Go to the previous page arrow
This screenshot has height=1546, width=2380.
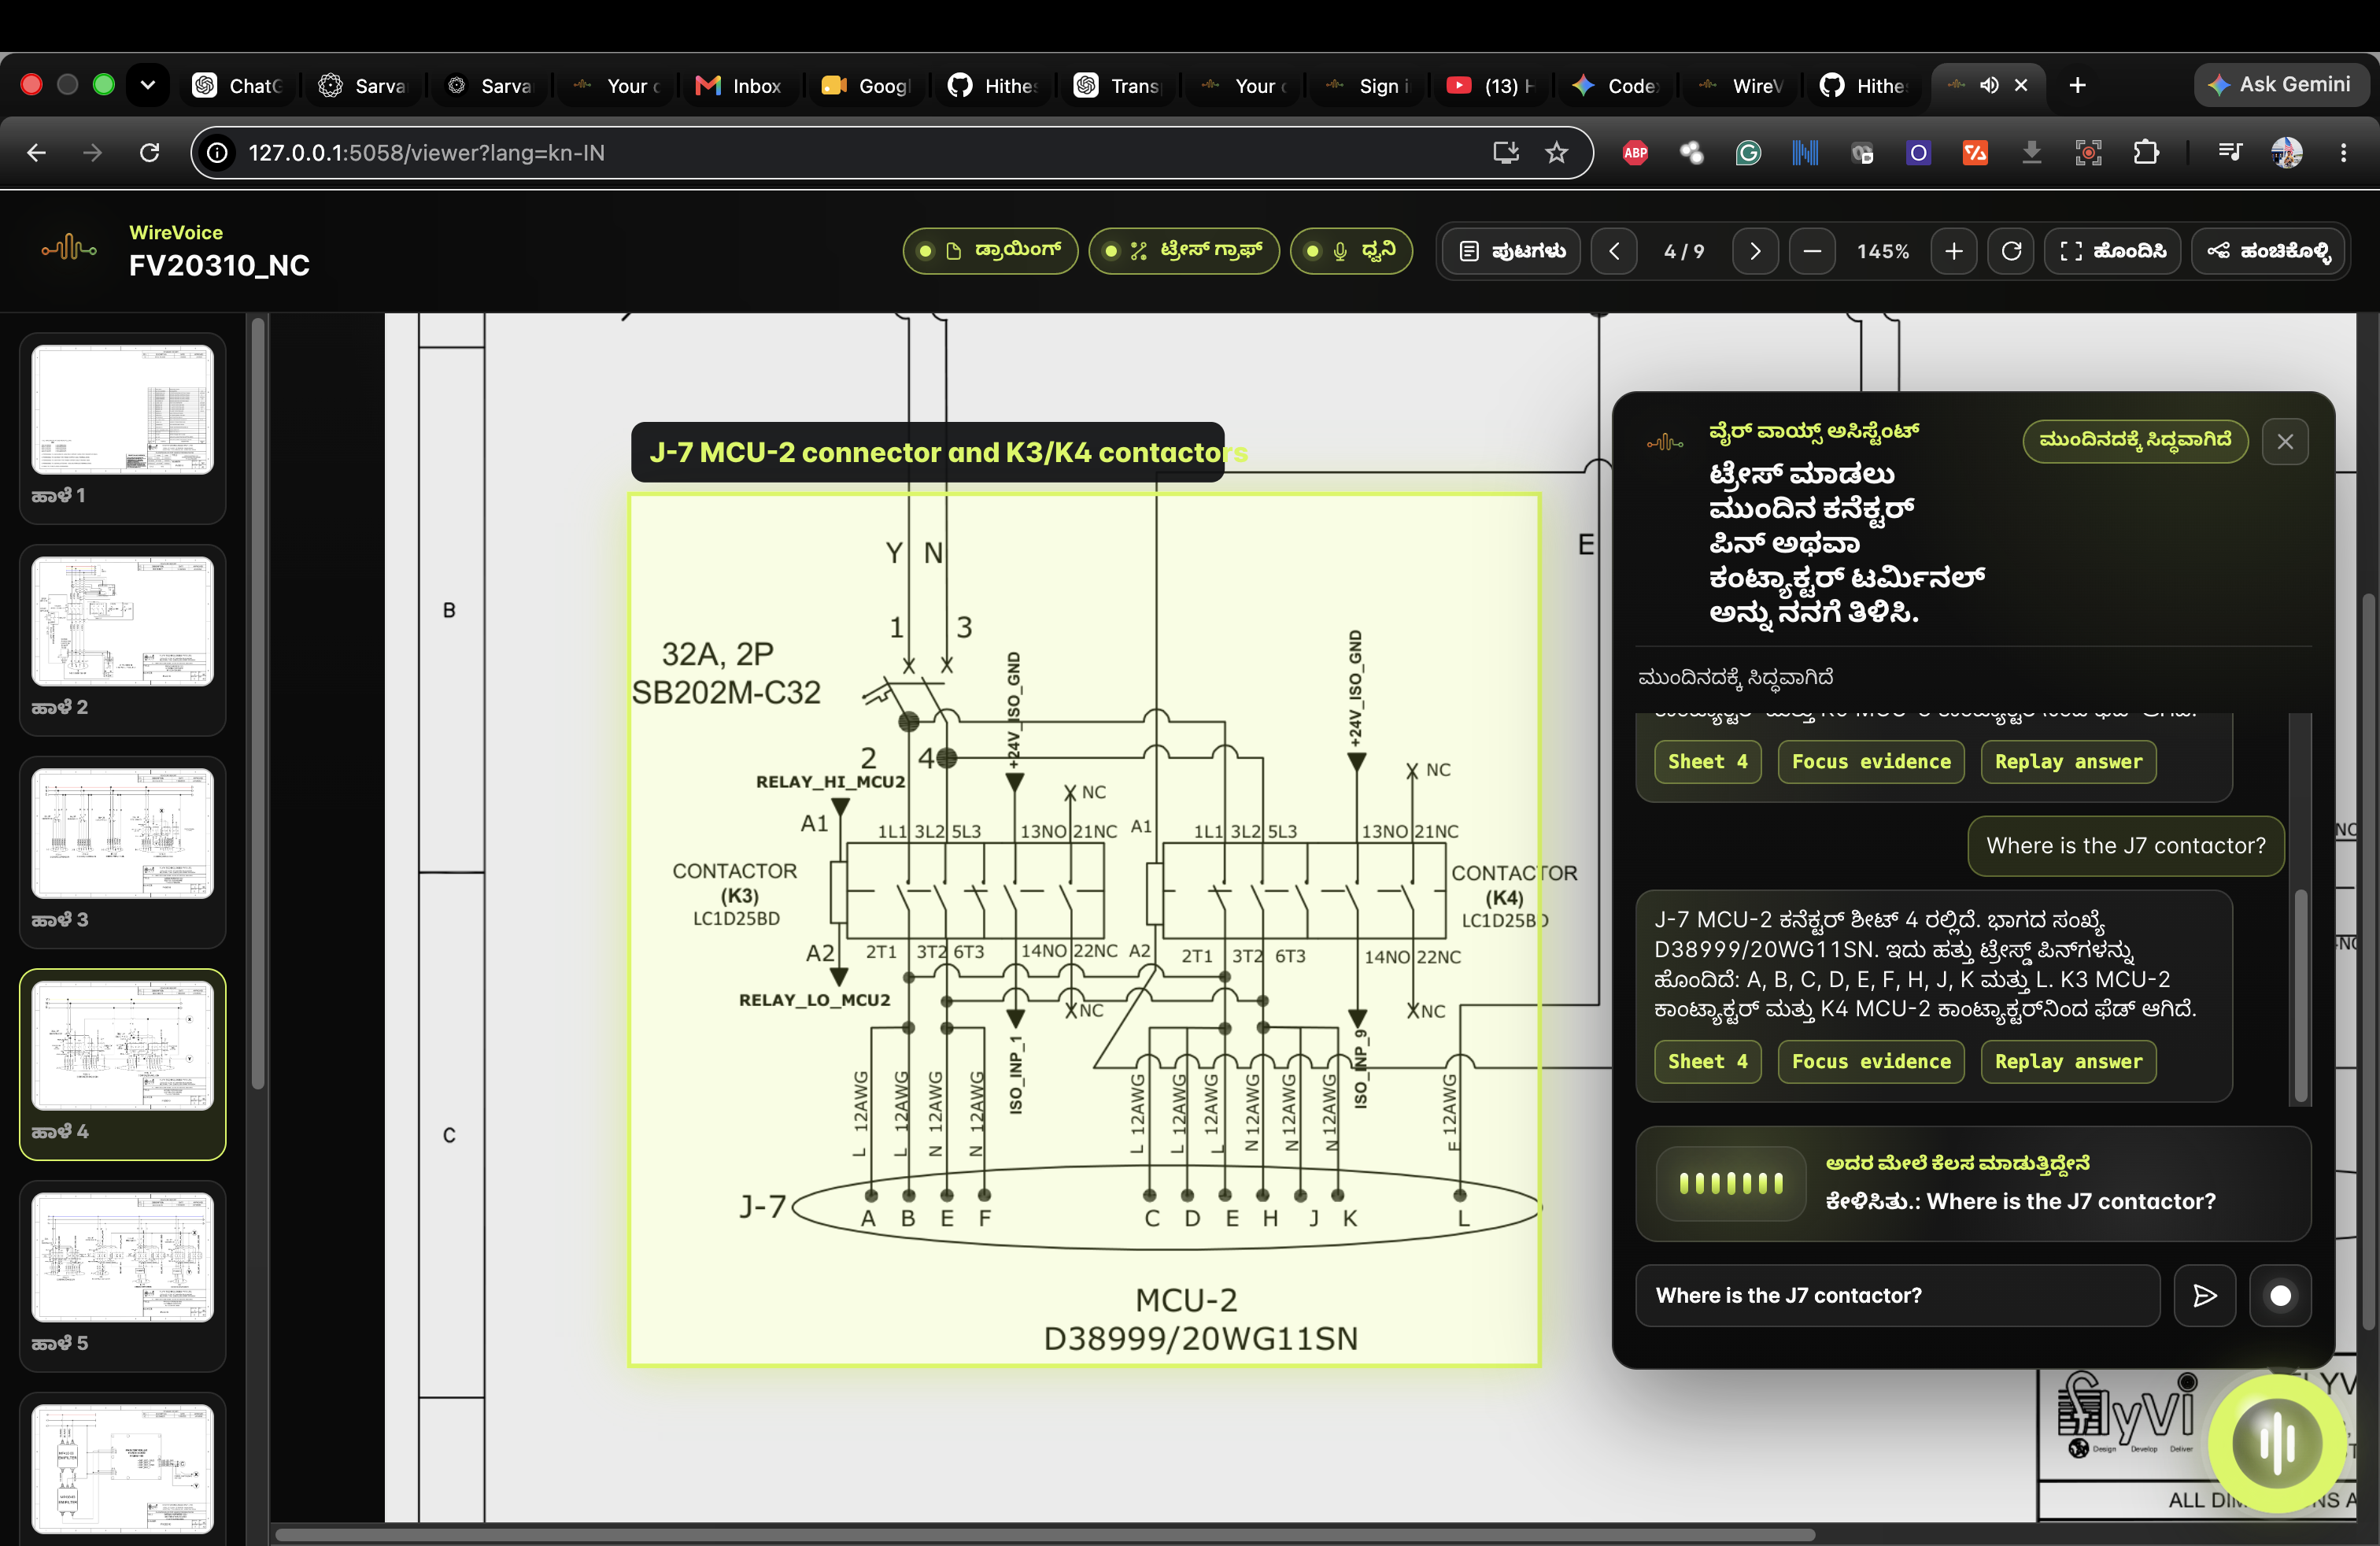click(x=1614, y=251)
